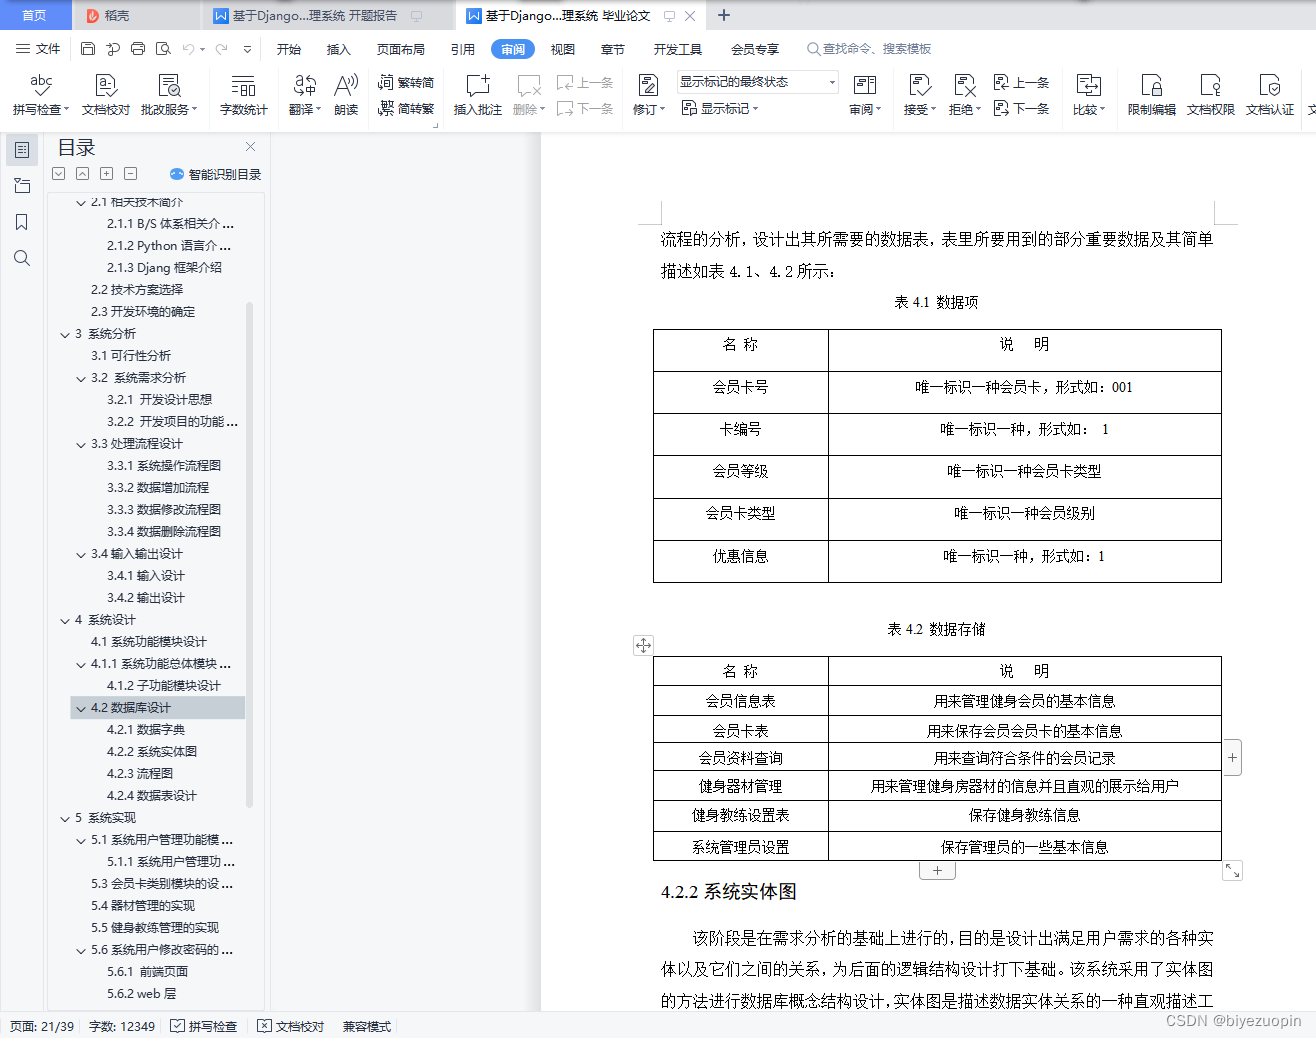Switch to the 视图 ribbon tab
Viewport: 1316px width, 1038px height.
click(563, 49)
